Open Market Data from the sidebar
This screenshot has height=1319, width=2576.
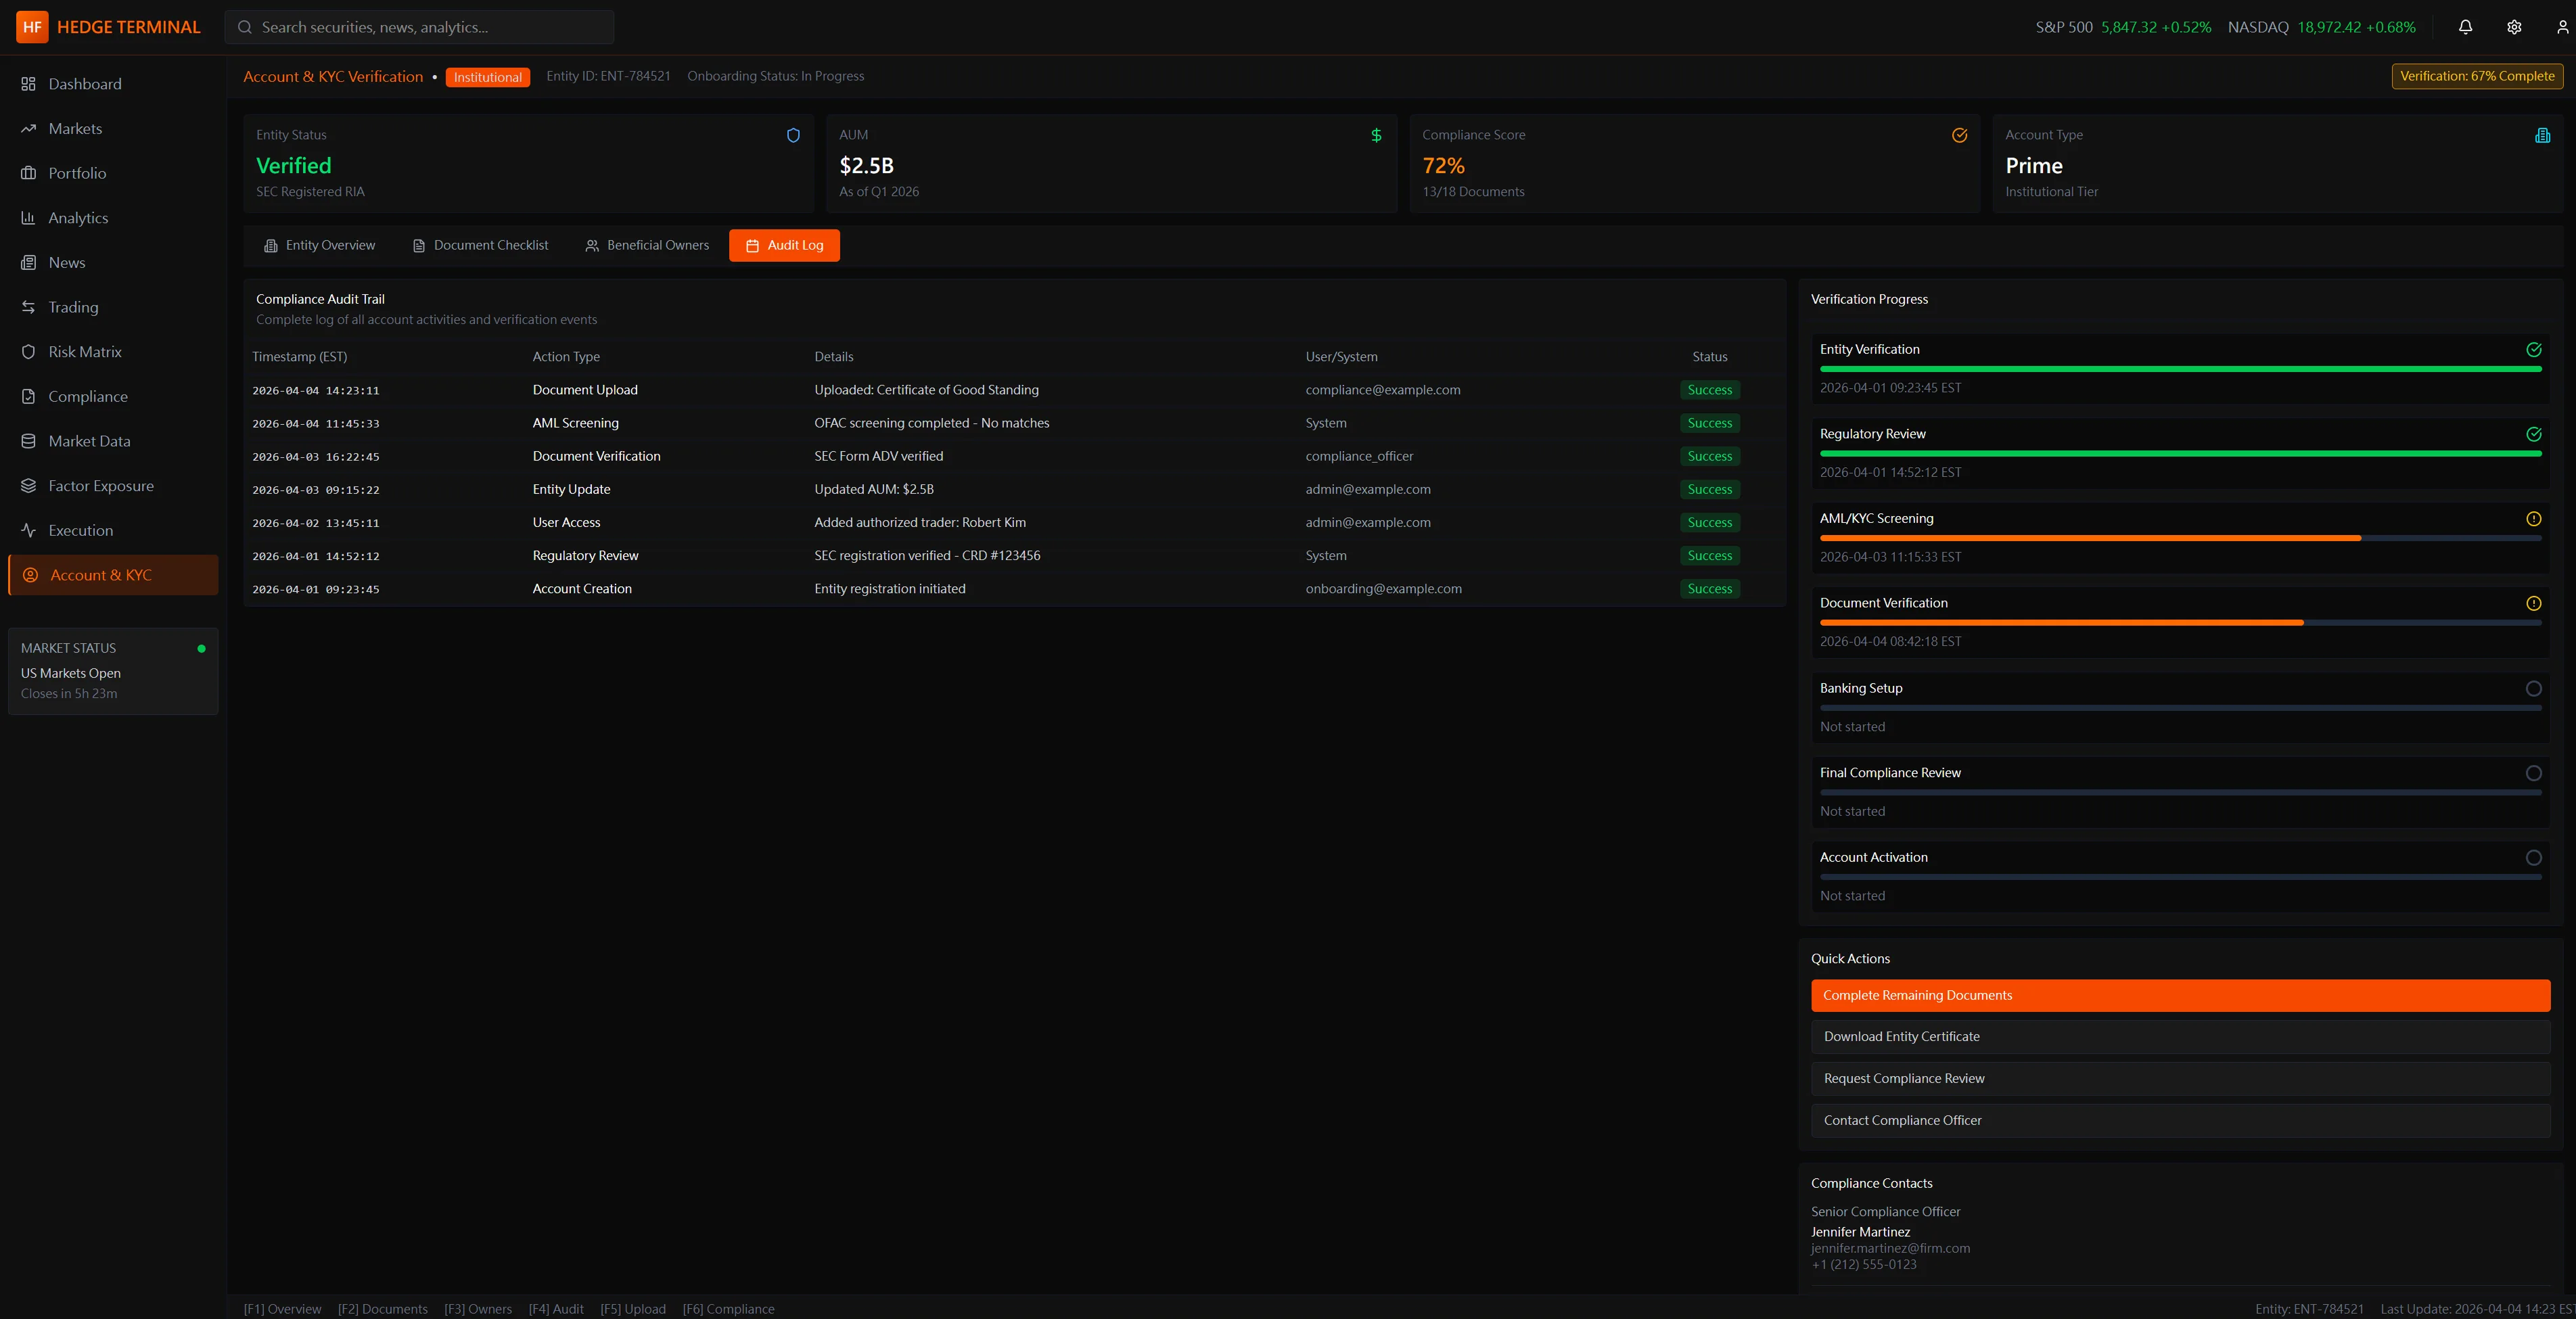click(x=88, y=440)
